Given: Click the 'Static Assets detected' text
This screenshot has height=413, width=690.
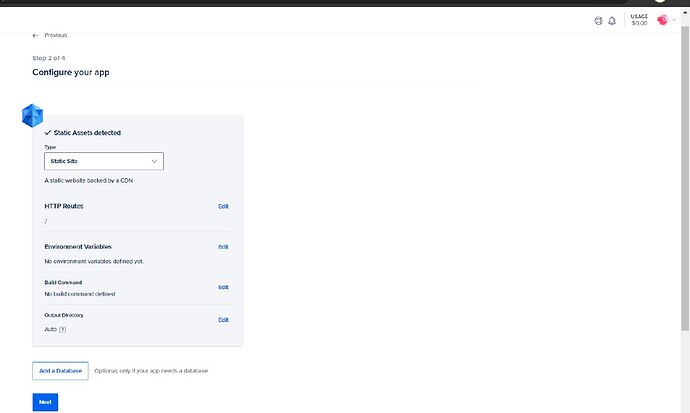Looking at the screenshot, I should [87, 132].
